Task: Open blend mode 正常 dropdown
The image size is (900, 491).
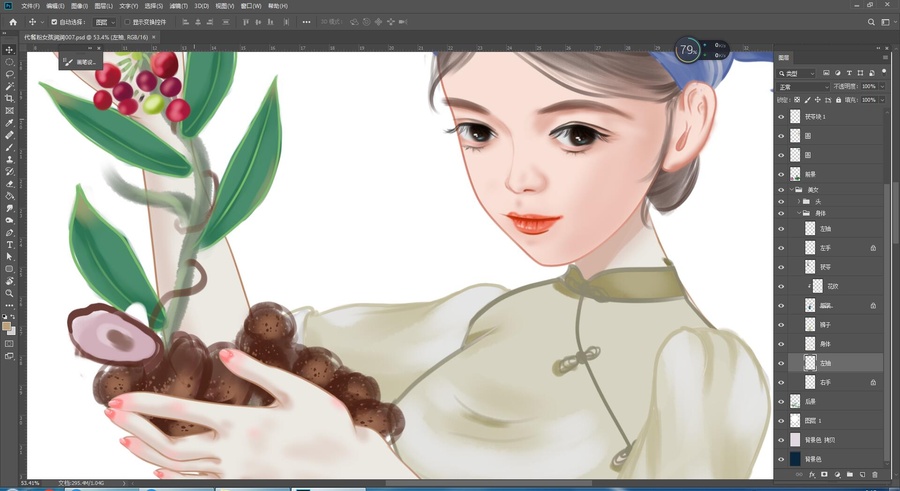Action: (x=804, y=87)
